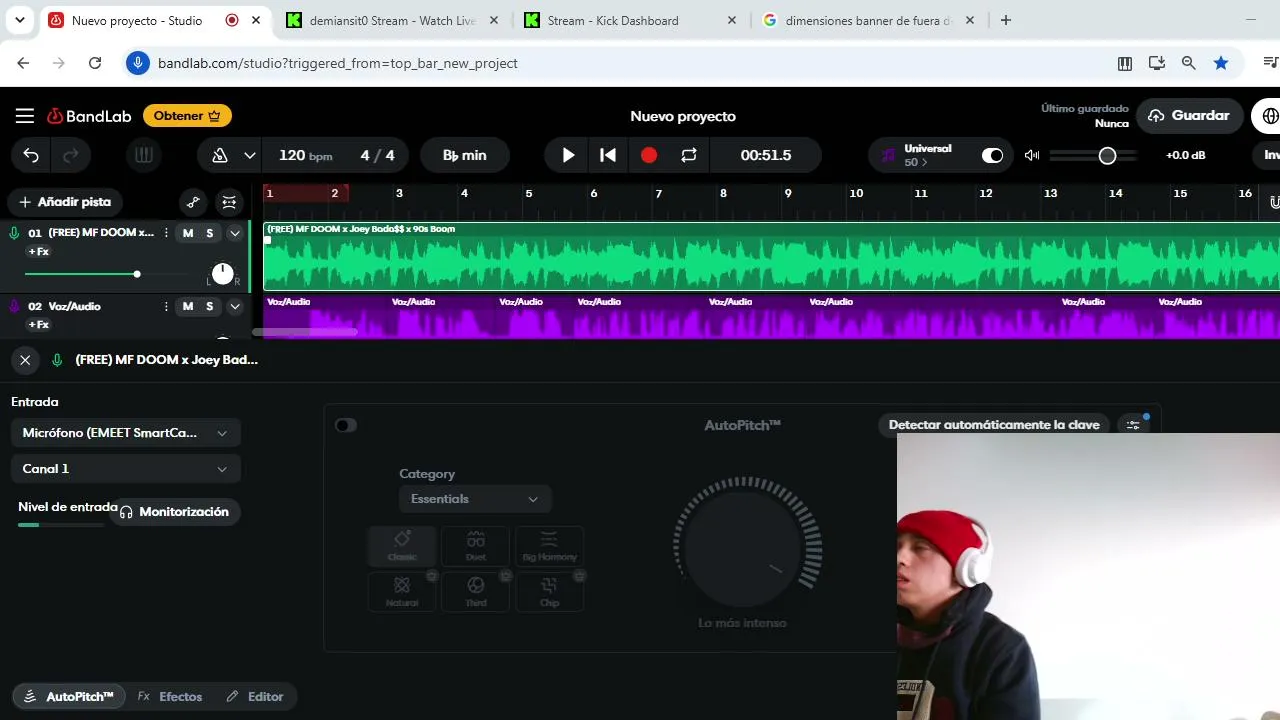Switch to the Efectos tab
The width and height of the screenshot is (1280, 720).
point(170,697)
